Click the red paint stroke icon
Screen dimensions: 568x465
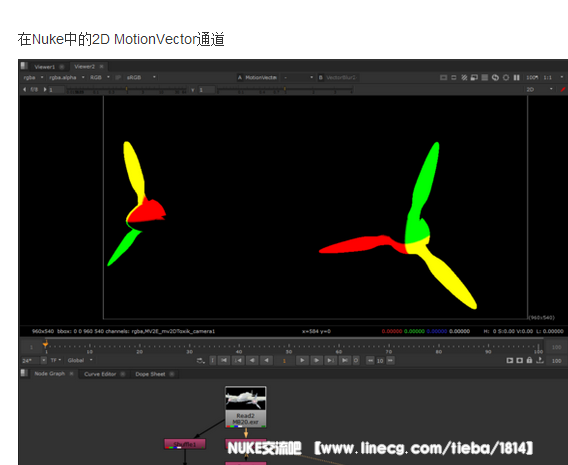click(563, 89)
